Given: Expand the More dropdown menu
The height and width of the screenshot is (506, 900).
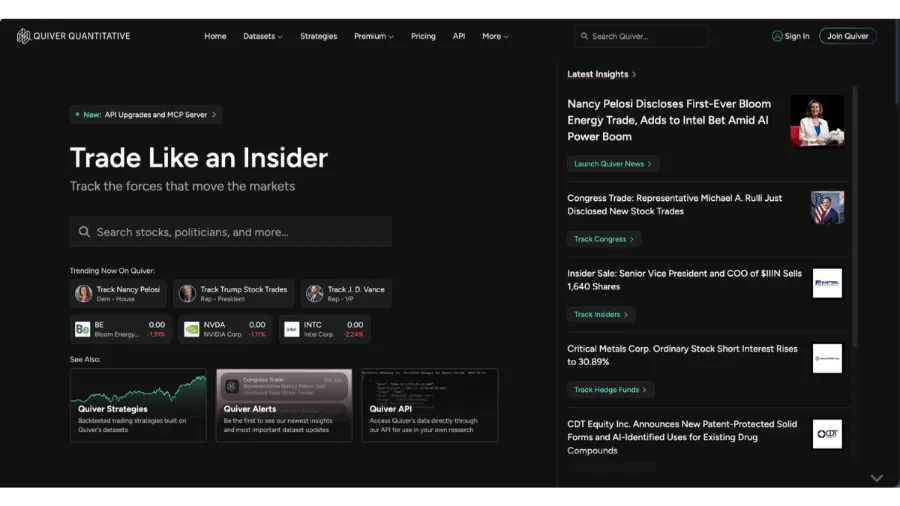Looking at the screenshot, I should 495,36.
